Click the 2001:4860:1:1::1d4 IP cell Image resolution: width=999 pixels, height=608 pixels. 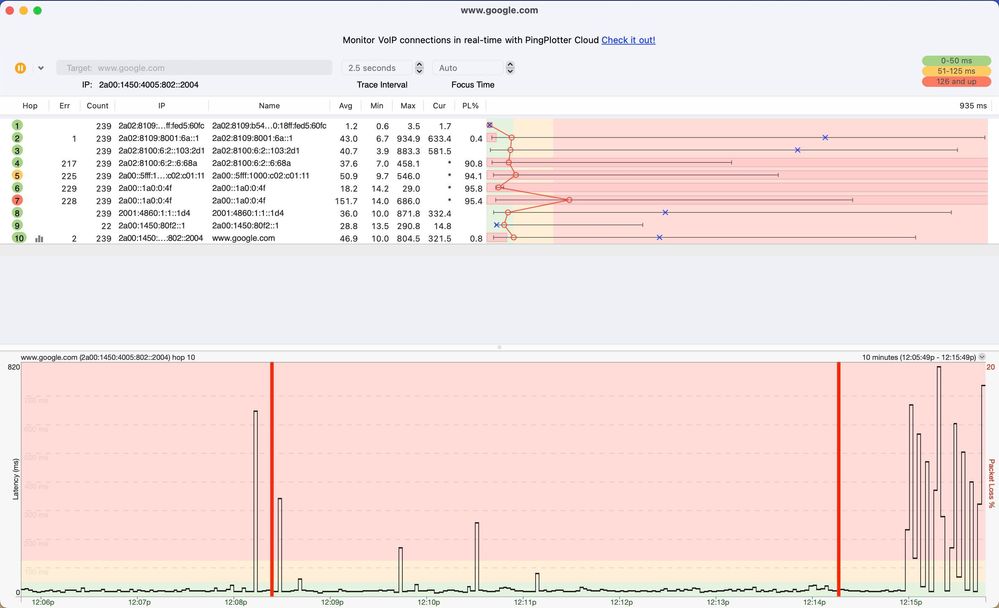click(154, 213)
